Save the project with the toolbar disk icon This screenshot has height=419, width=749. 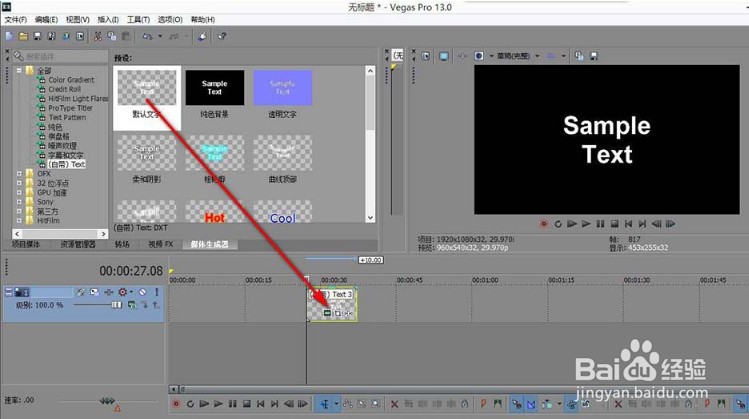37,36
